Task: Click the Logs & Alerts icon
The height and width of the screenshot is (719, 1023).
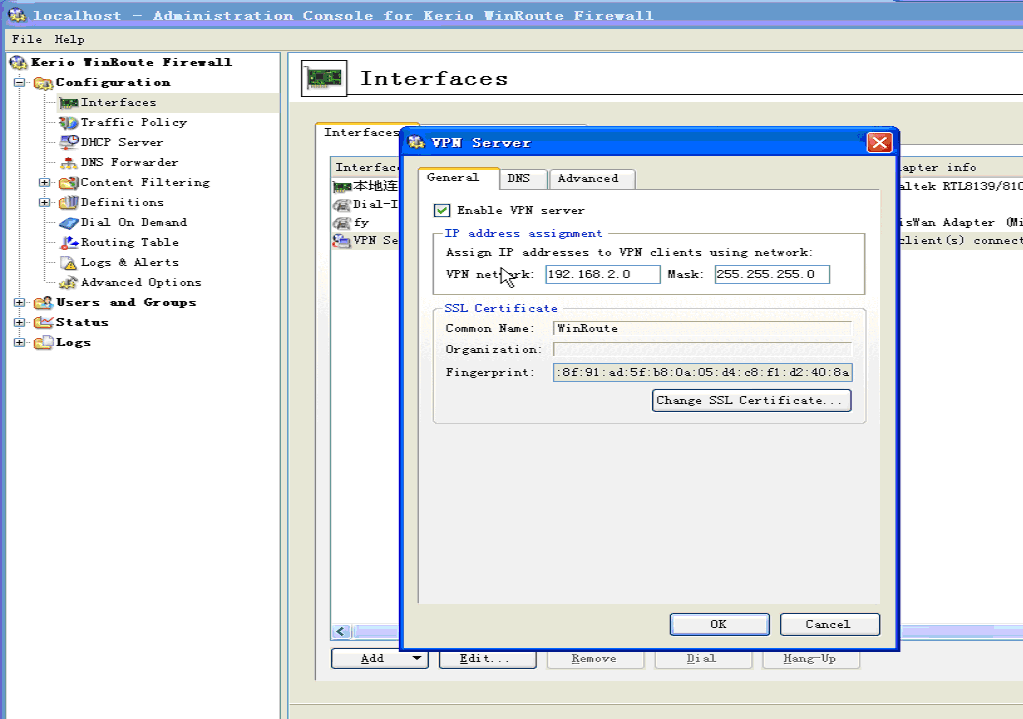Action: [x=68, y=262]
